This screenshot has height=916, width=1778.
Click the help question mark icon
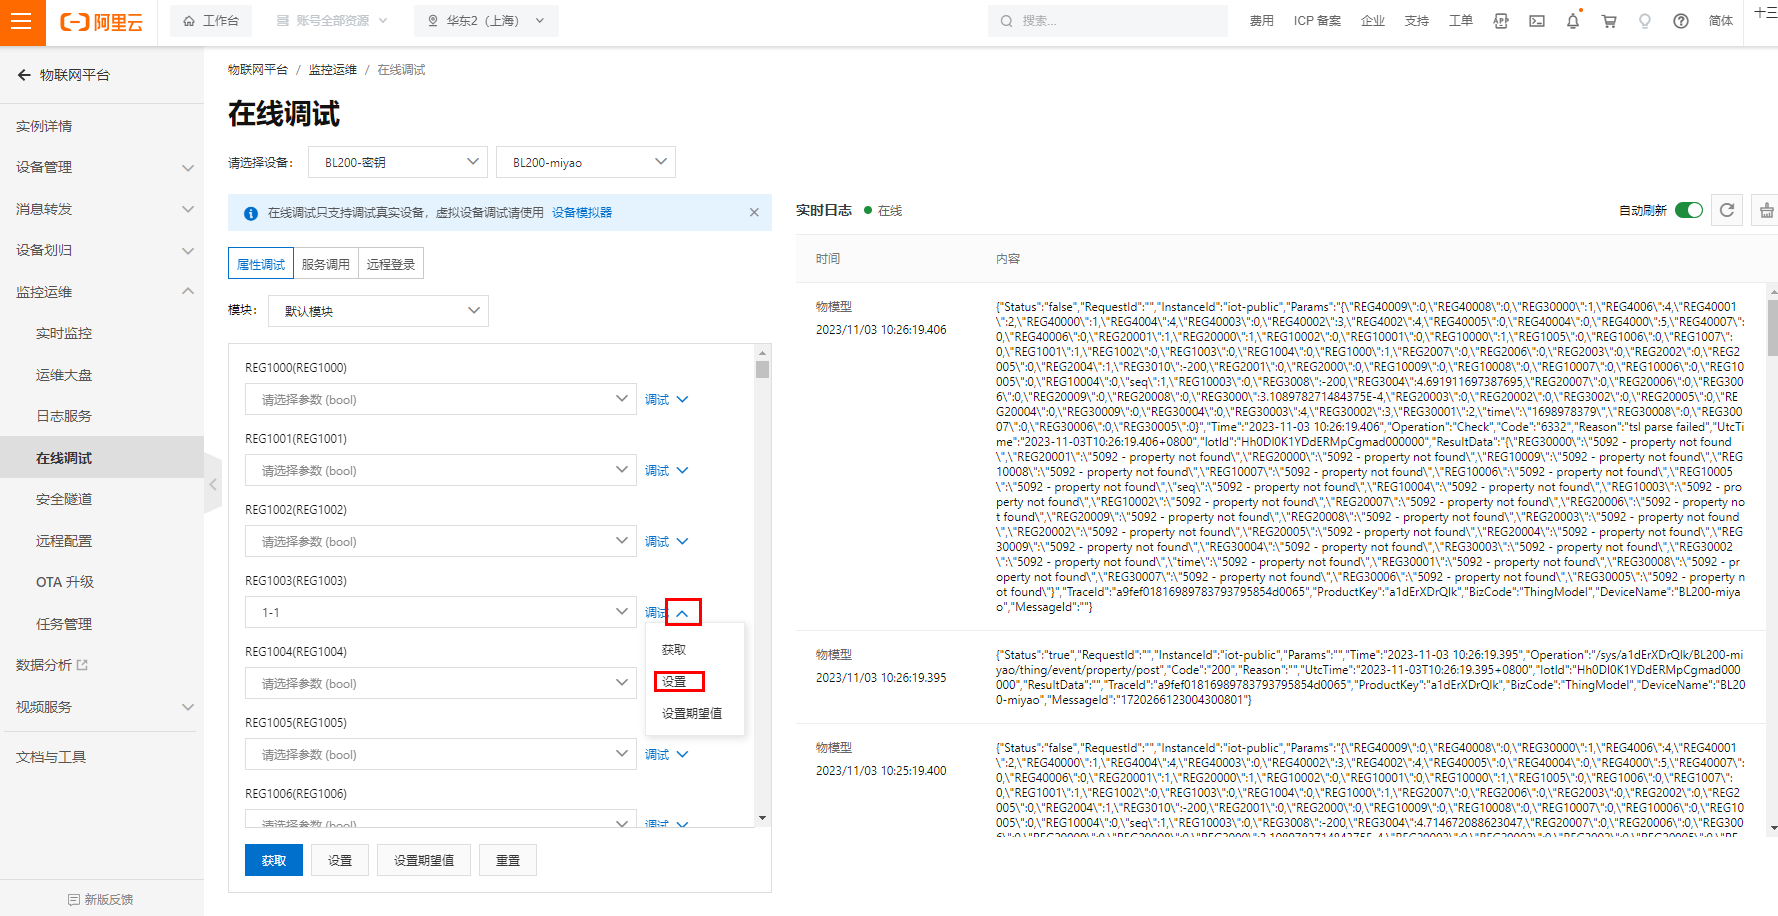1681,21
